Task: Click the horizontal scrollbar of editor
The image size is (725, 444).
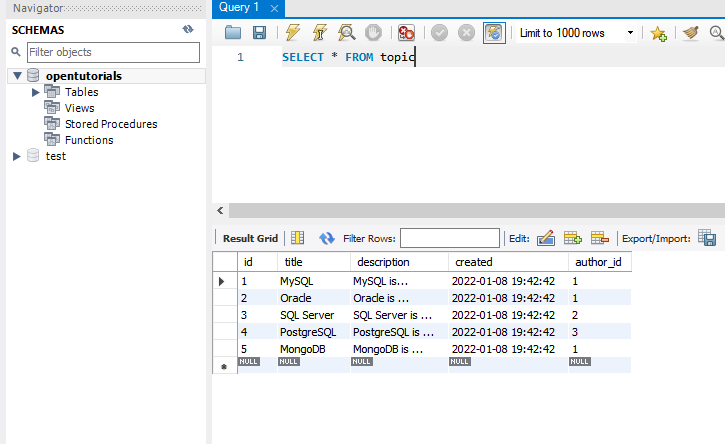Action: (477, 210)
